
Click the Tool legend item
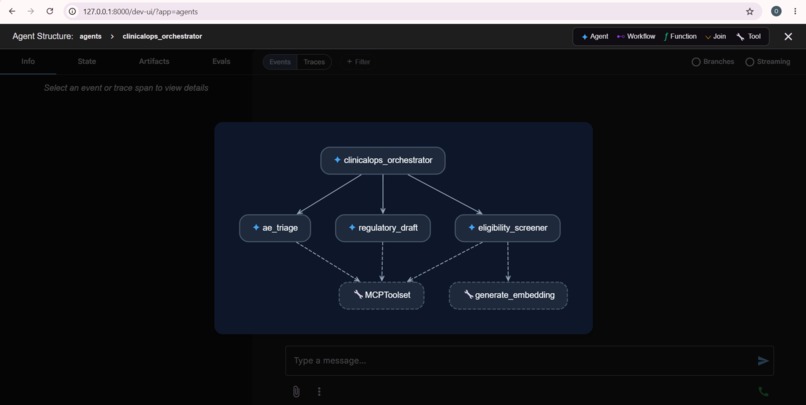[x=748, y=36]
